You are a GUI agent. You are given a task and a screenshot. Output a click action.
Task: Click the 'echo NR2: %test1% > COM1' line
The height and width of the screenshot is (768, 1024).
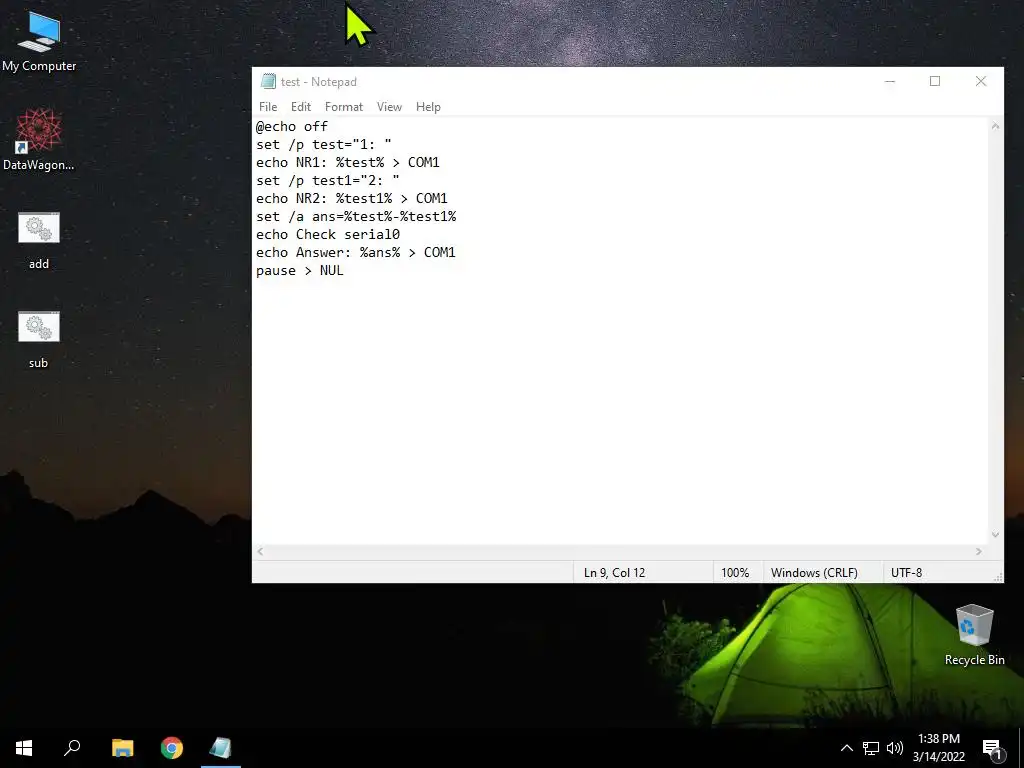[x=351, y=198]
